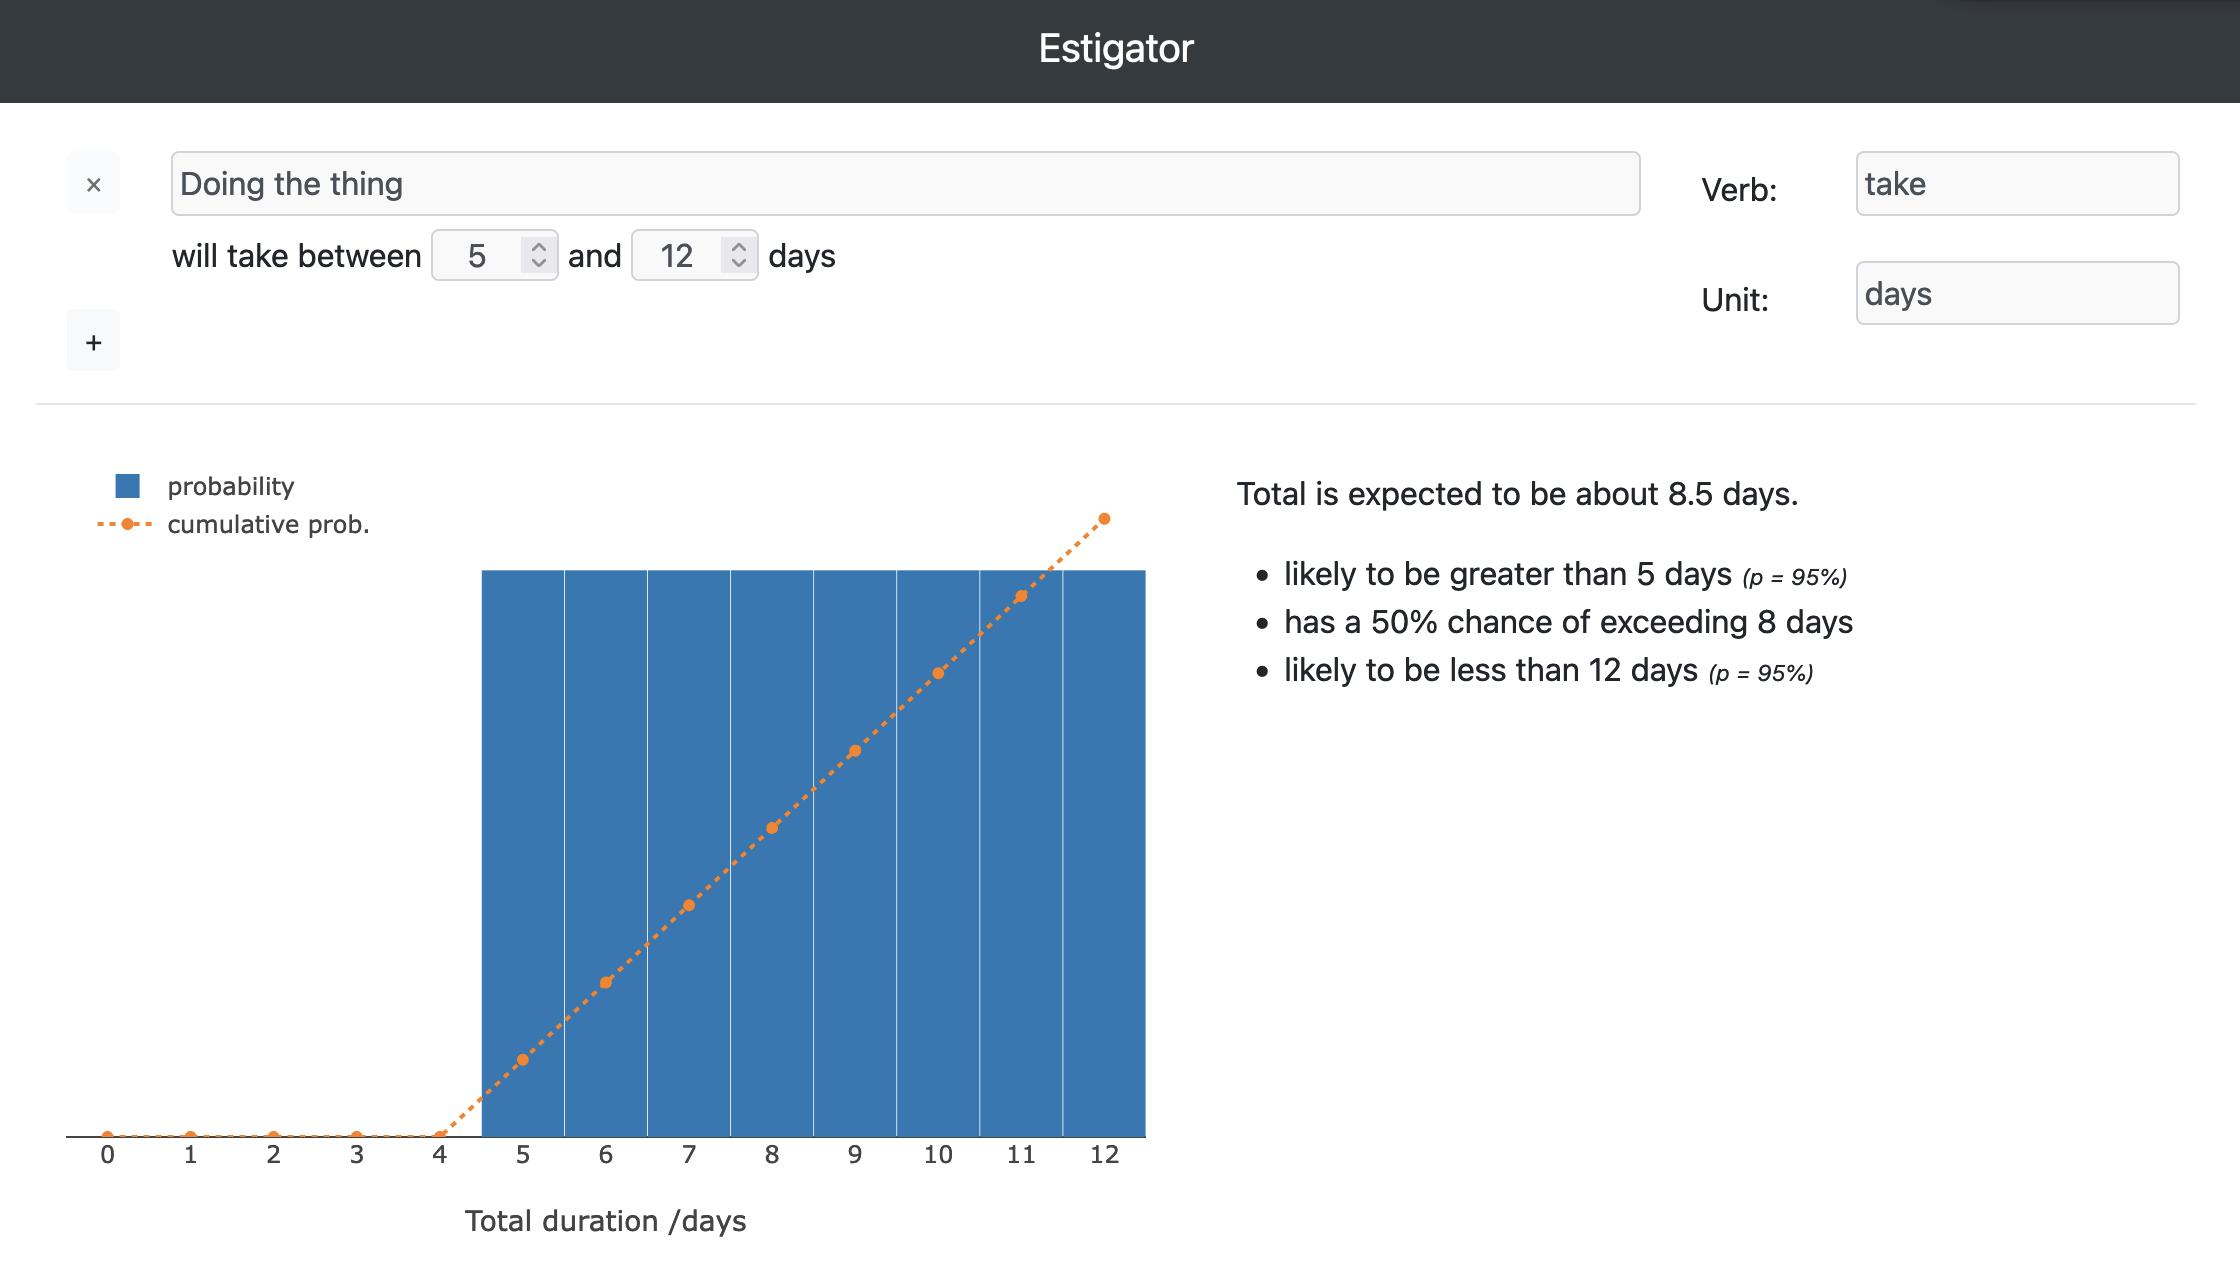The width and height of the screenshot is (2240, 1270).
Task: Click the task name input field
Action: pyautogui.click(x=904, y=184)
